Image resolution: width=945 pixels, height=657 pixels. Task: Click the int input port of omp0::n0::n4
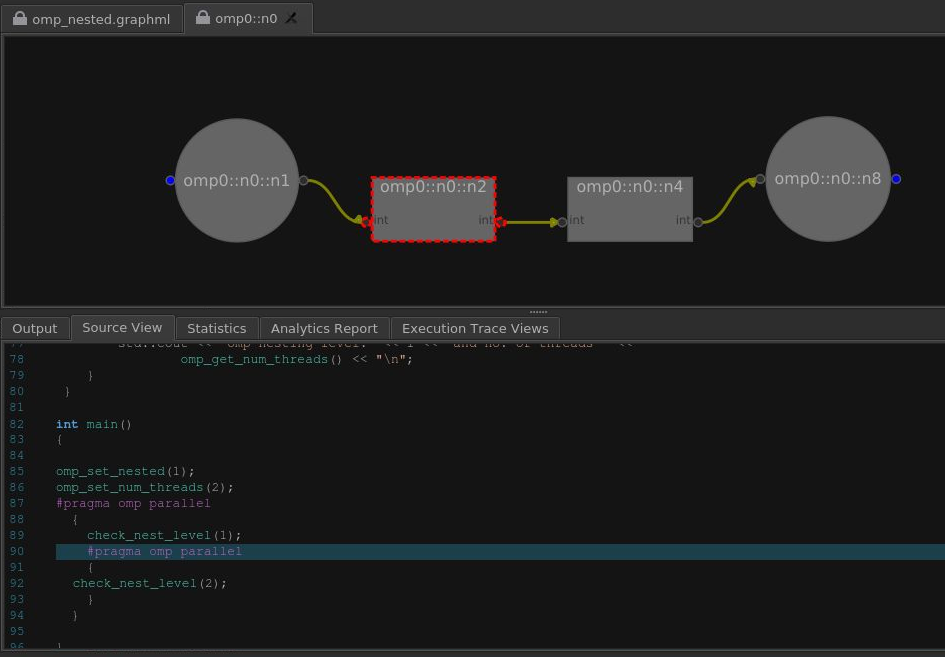click(x=563, y=222)
